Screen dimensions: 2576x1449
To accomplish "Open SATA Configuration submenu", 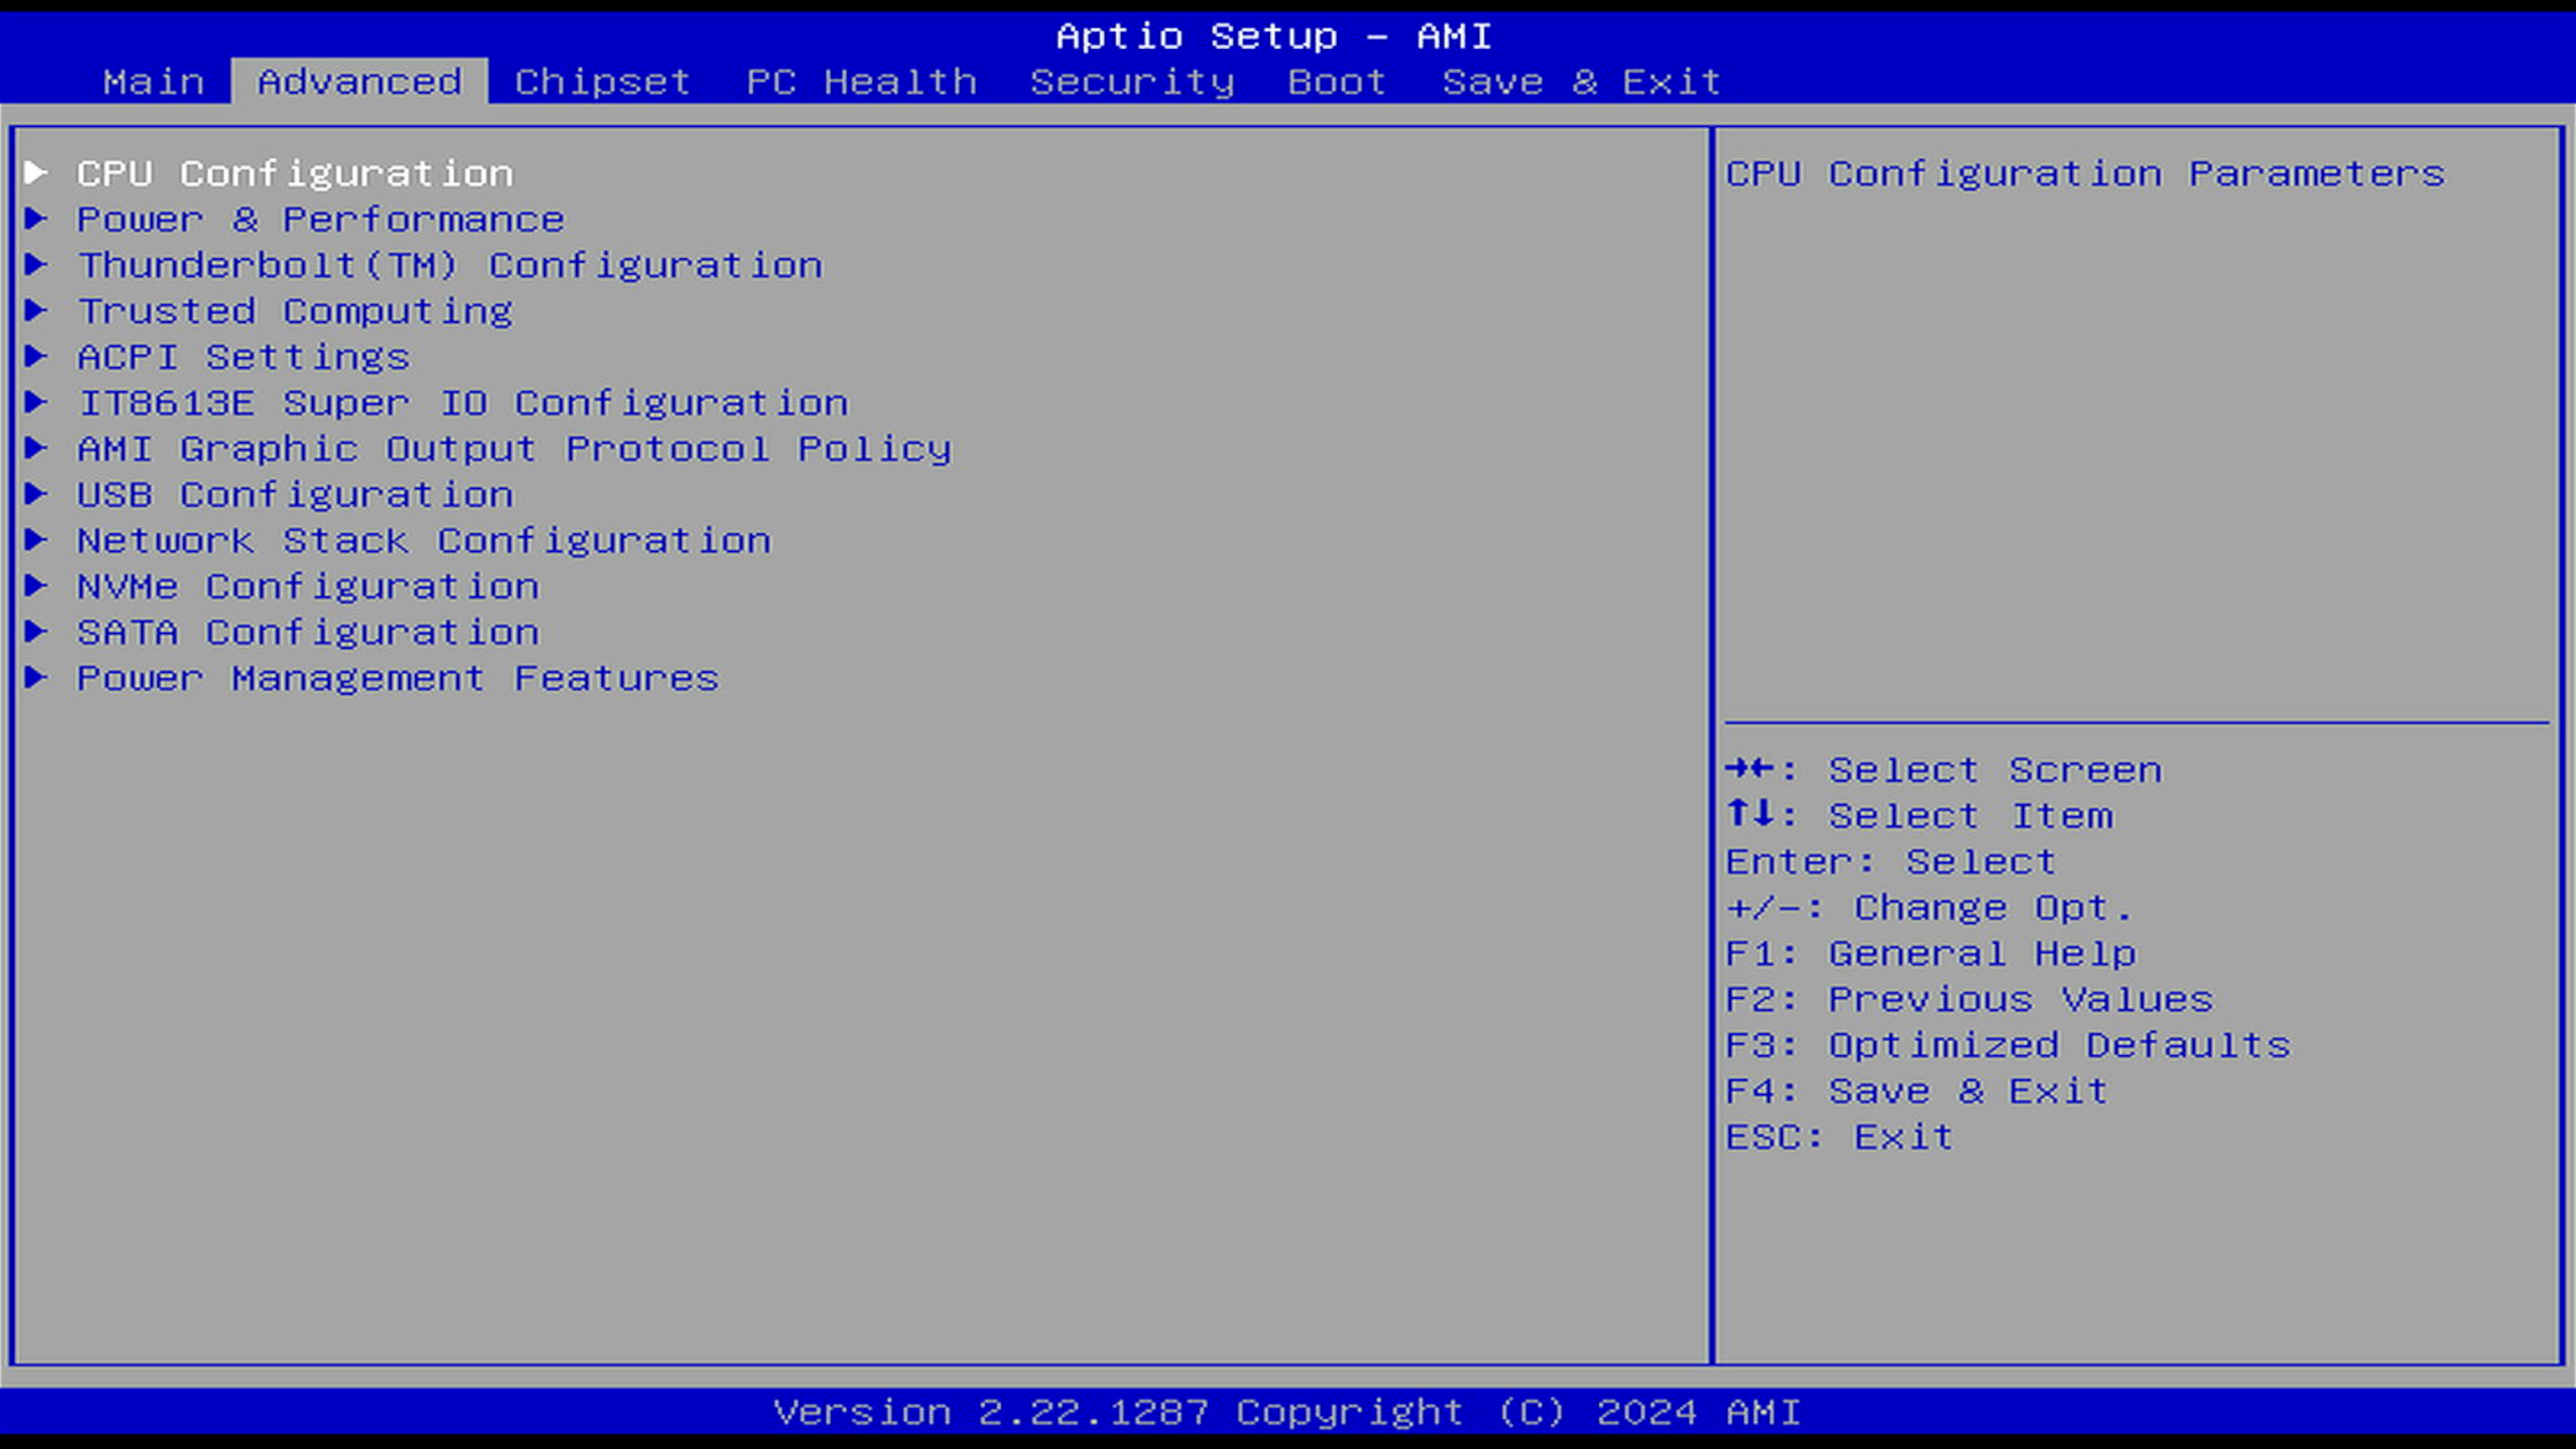I will tap(308, 632).
